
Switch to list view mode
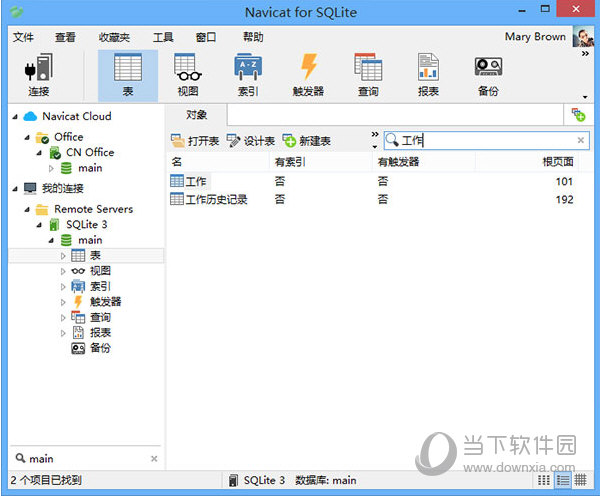coord(562,480)
